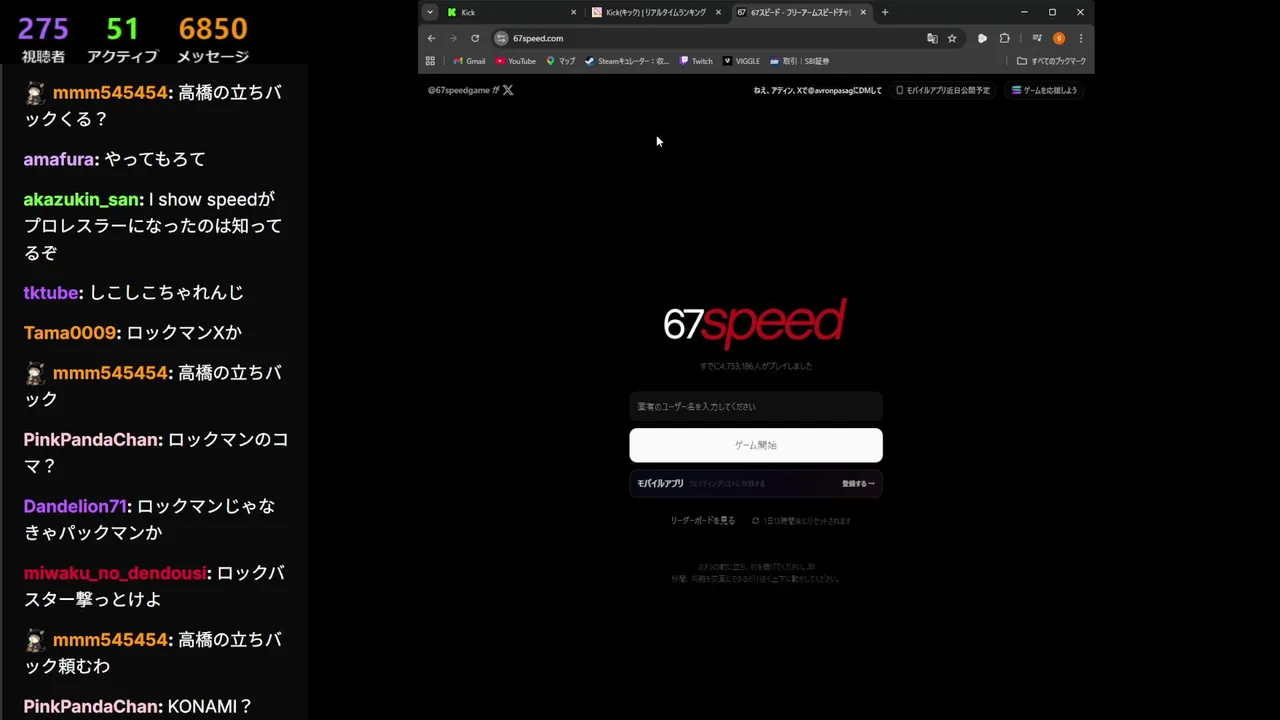Click the translate page icon in address bar

(932, 38)
